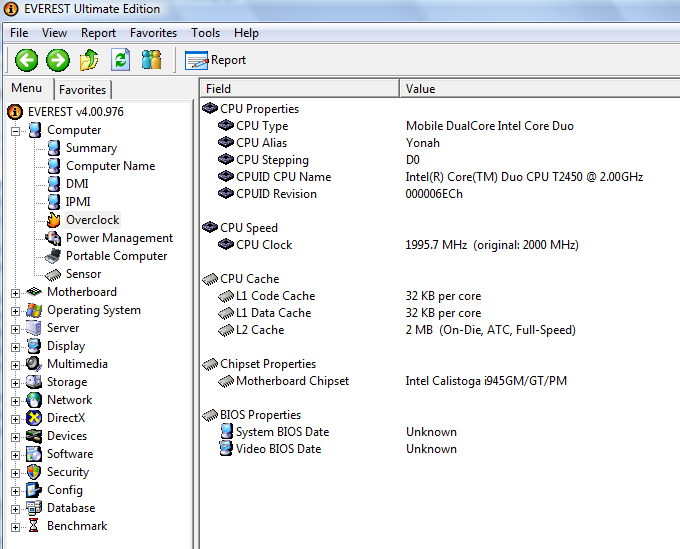Click the Network globe icon
680x549 pixels.
coord(34,400)
